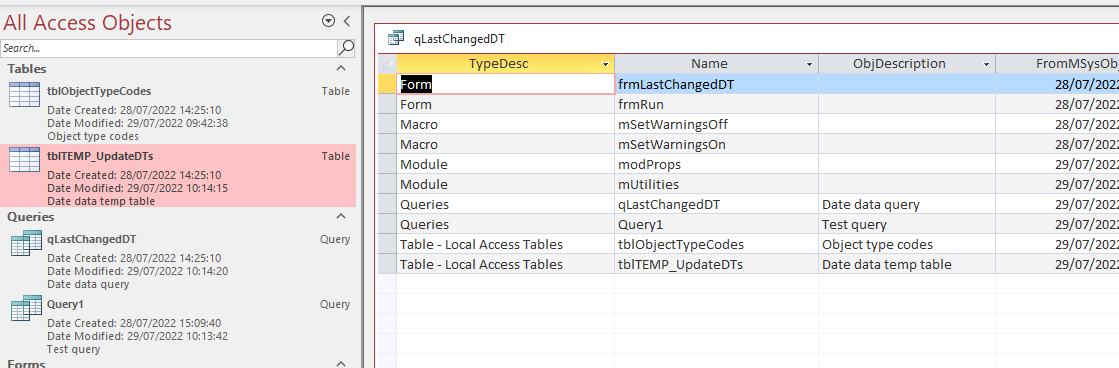
Task: Select tblTEMP_UpdateDTs in the navigation pane
Action: [x=177, y=175]
